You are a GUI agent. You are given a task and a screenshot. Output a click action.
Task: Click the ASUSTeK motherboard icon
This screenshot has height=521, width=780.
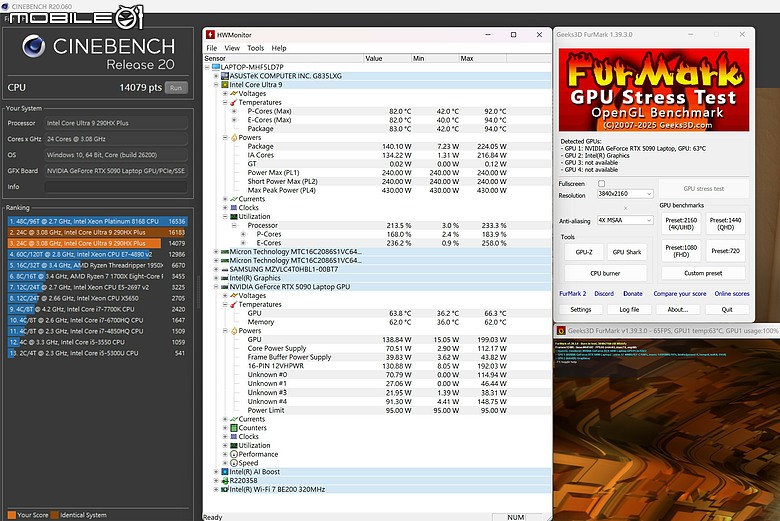click(x=225, y=76)
